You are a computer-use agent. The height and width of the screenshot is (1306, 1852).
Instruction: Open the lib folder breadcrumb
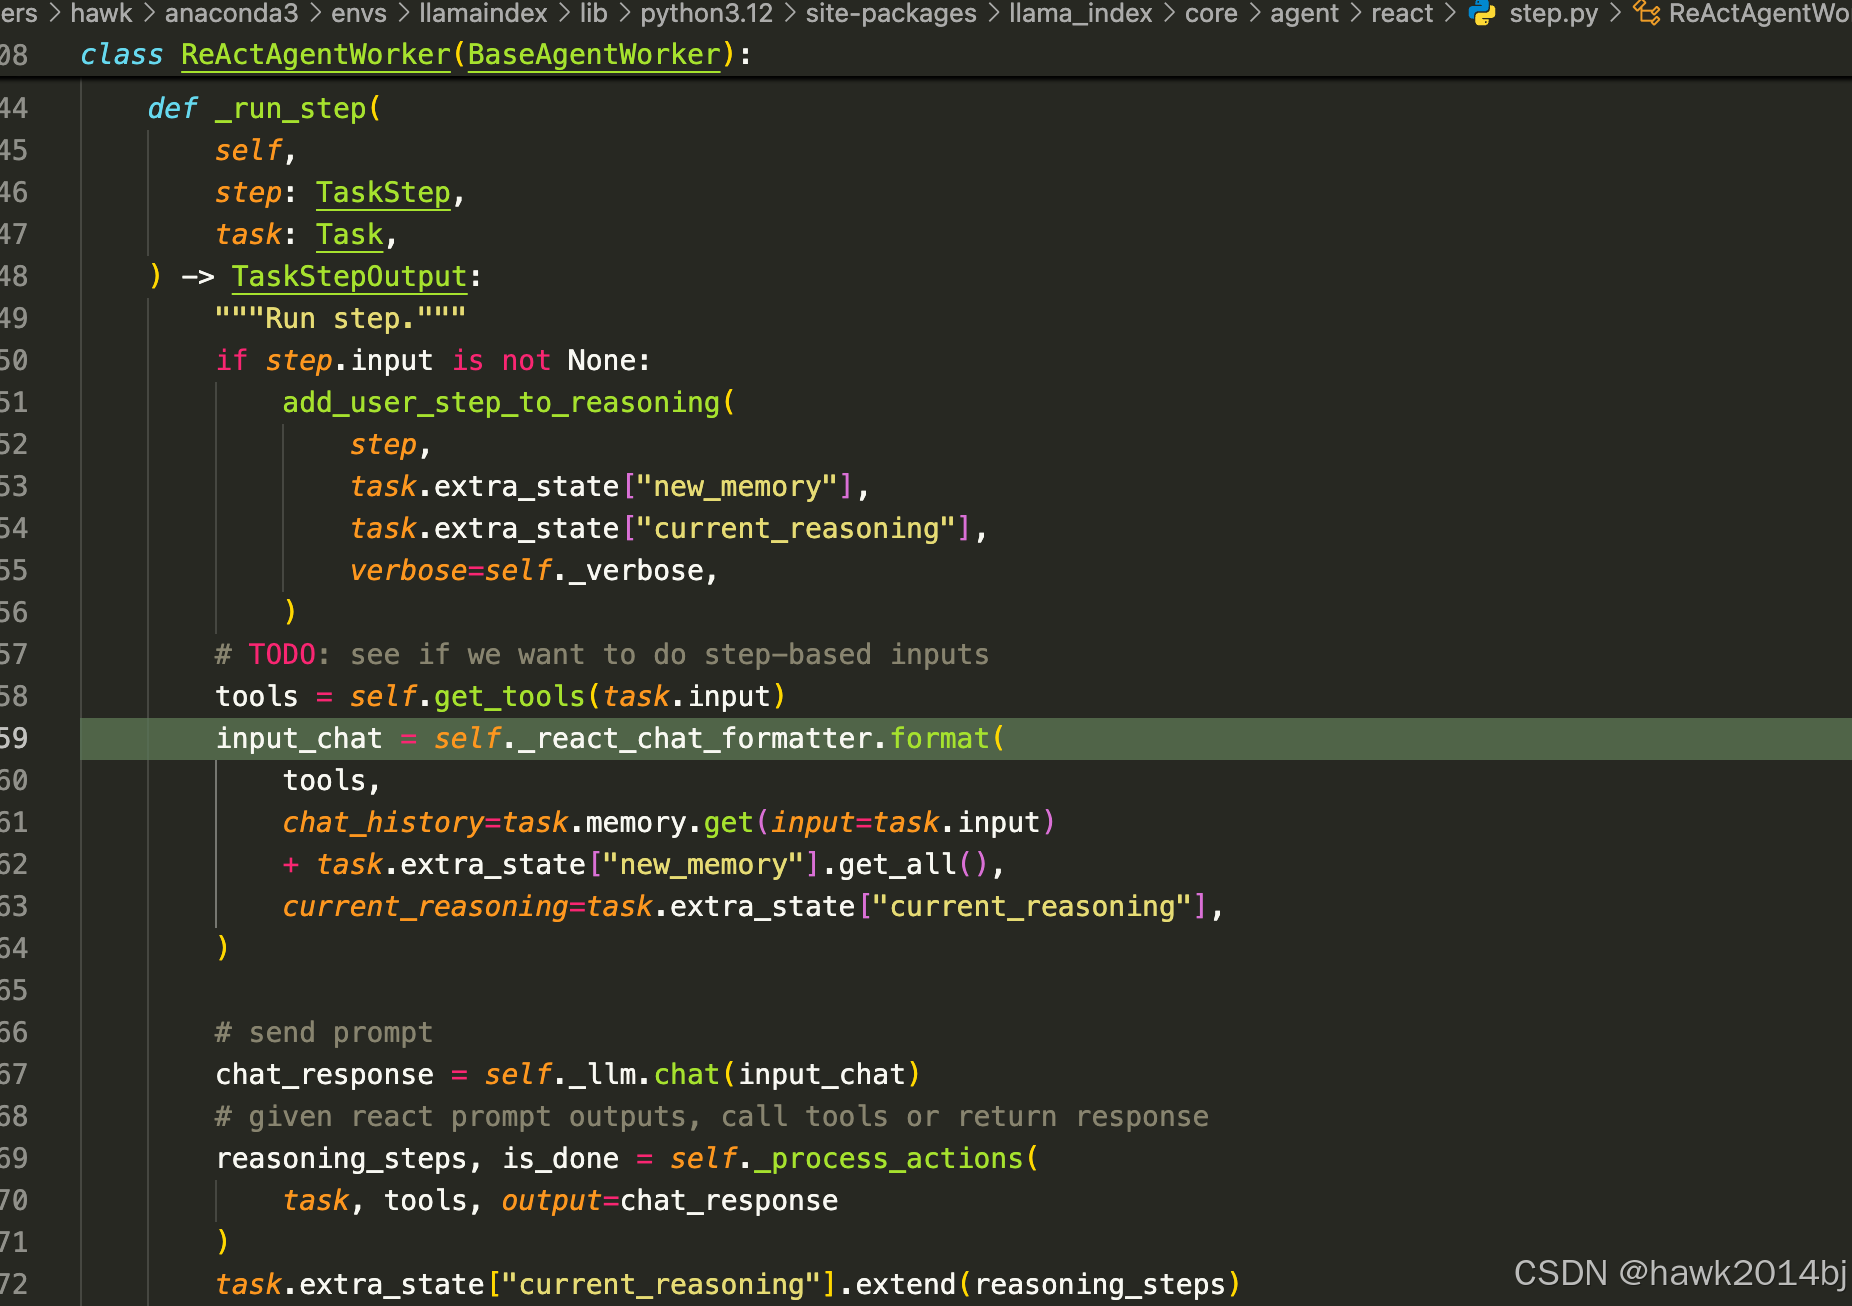coord(594,13)
